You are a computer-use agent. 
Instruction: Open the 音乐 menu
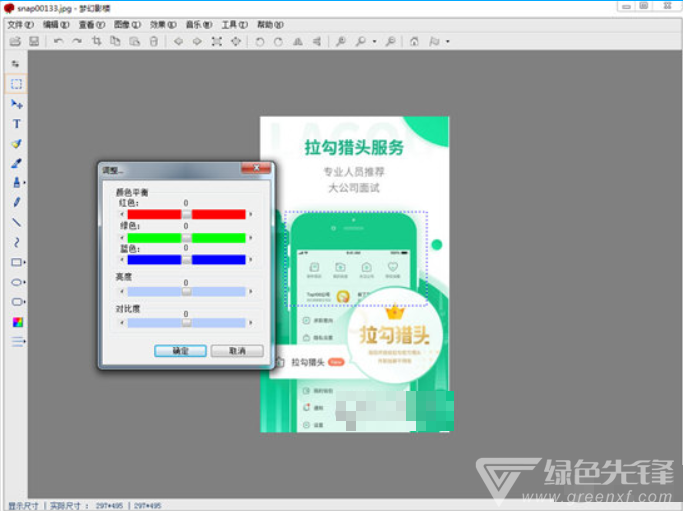pos(199,25)
